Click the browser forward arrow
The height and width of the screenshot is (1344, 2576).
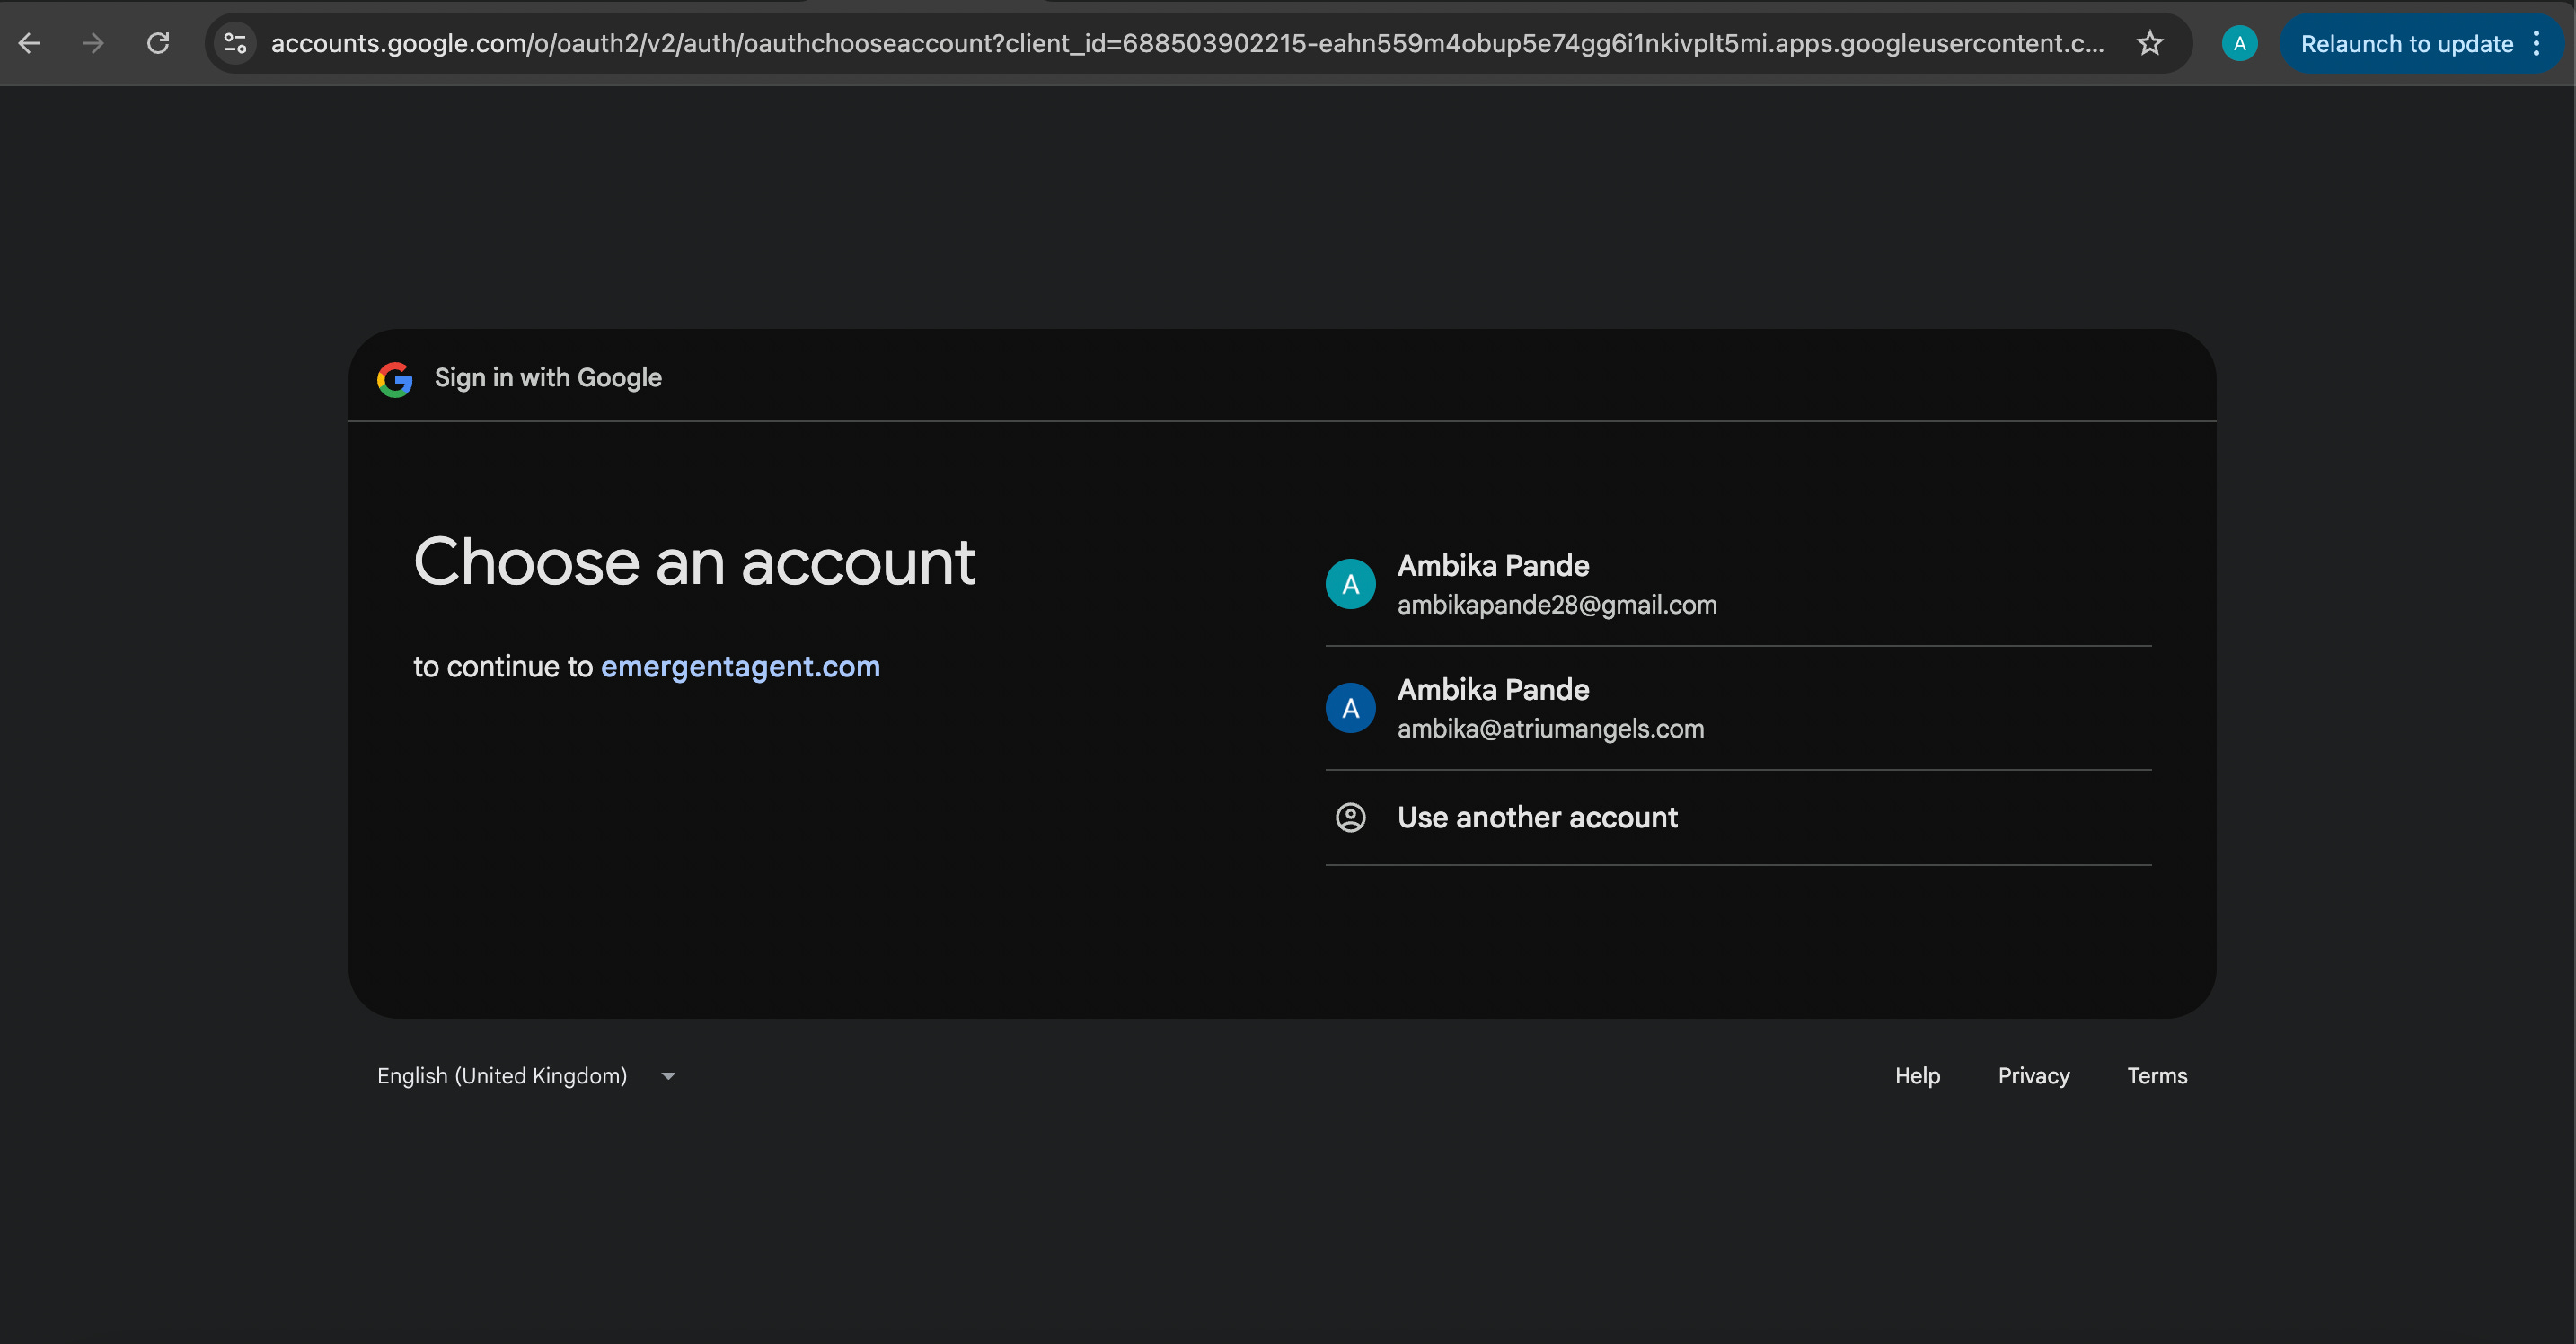(93, 43)
